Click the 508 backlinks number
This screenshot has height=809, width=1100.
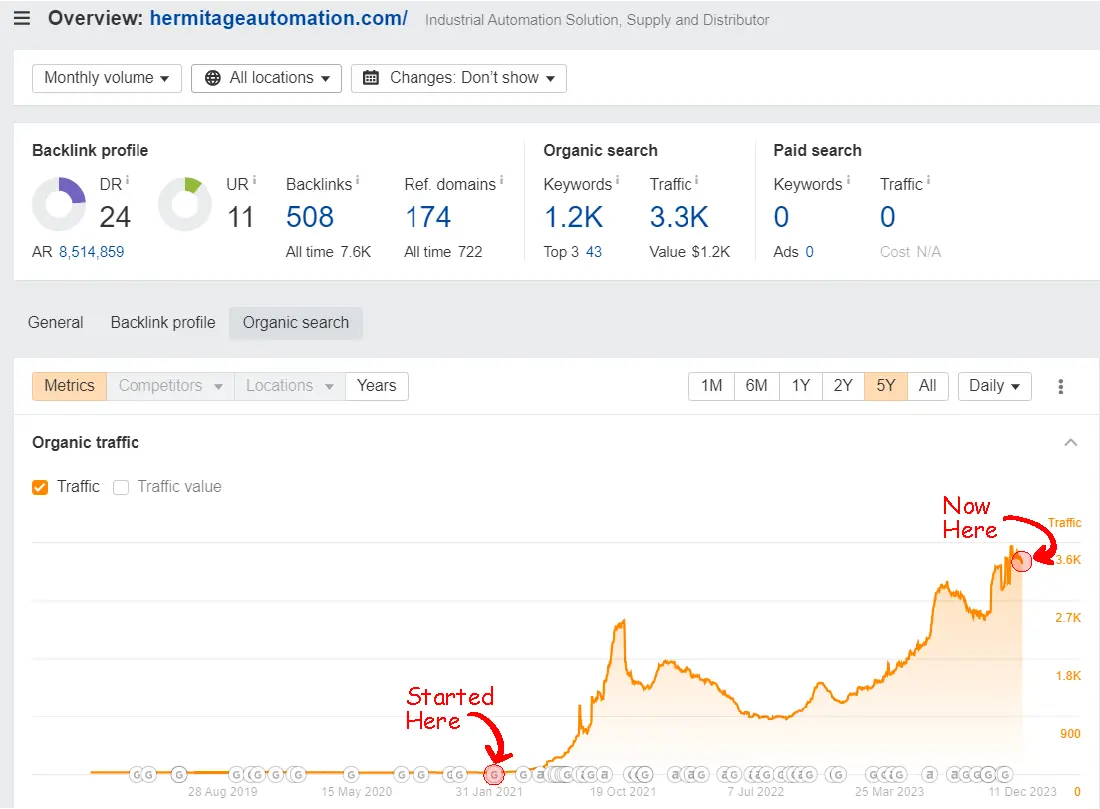310,217
